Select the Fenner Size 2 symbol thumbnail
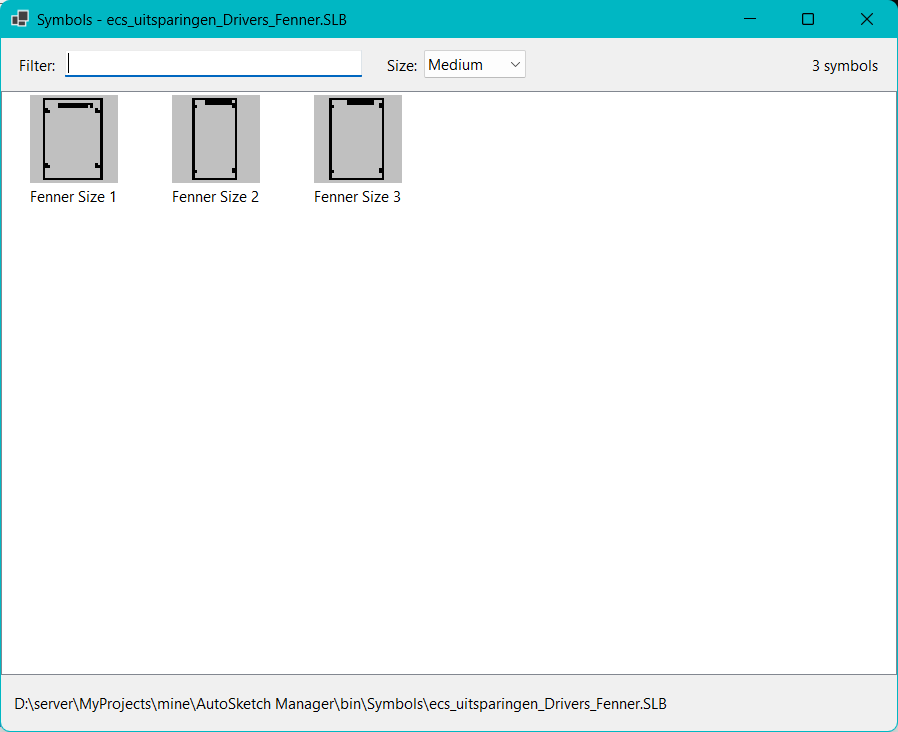 click(216, 139)
